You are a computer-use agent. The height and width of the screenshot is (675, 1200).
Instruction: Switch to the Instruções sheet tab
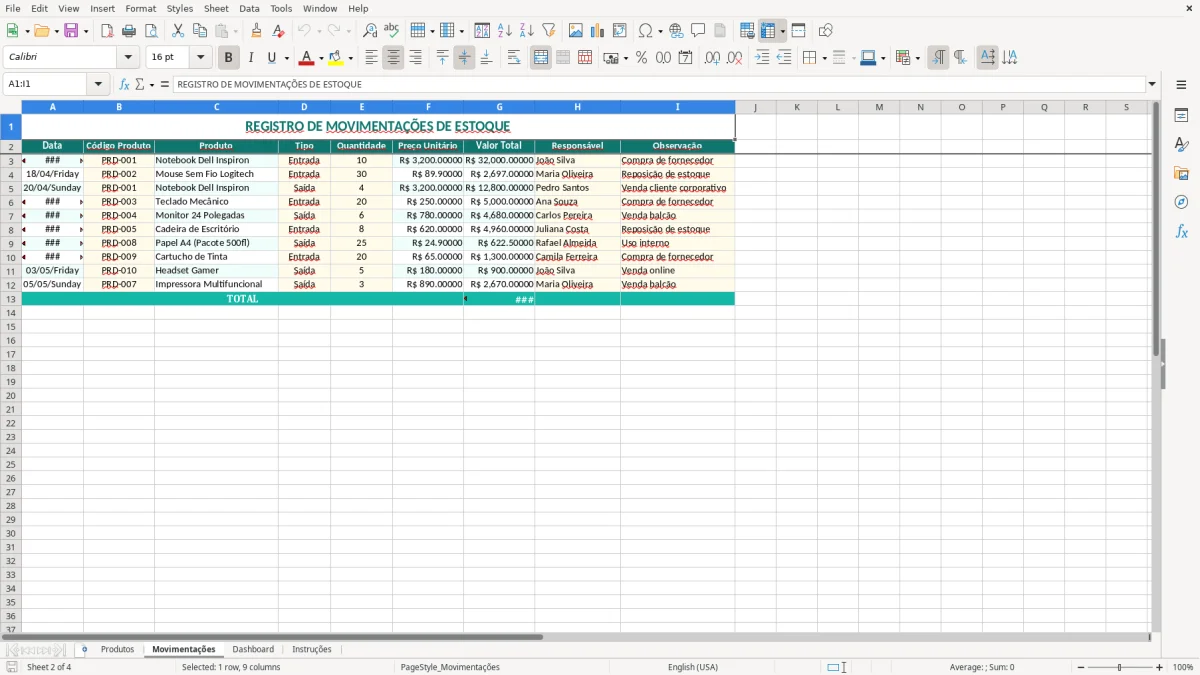312,650
